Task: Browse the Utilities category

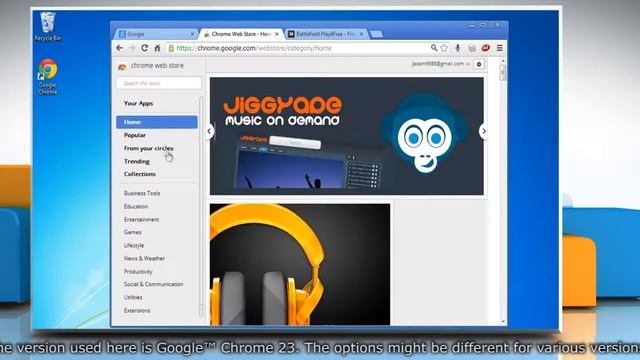Action: coord(133,297)
